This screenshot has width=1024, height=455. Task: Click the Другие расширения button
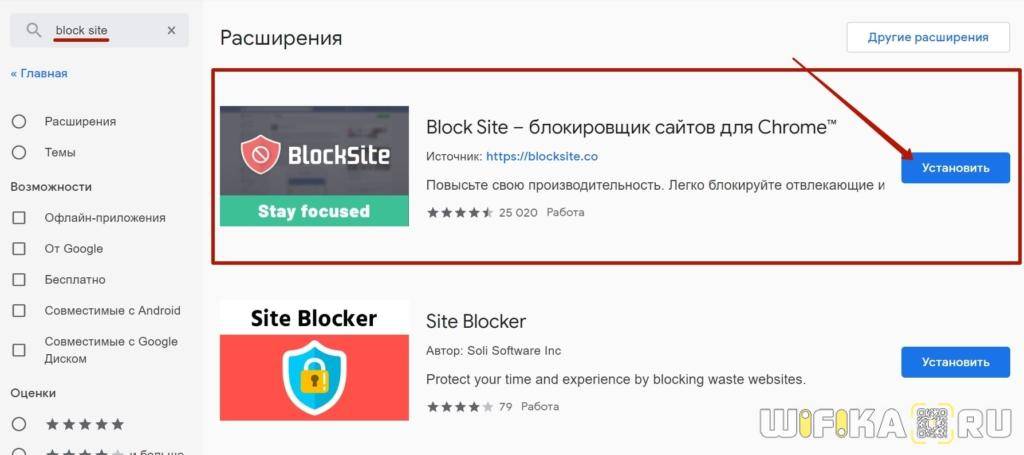click(927, 38)
